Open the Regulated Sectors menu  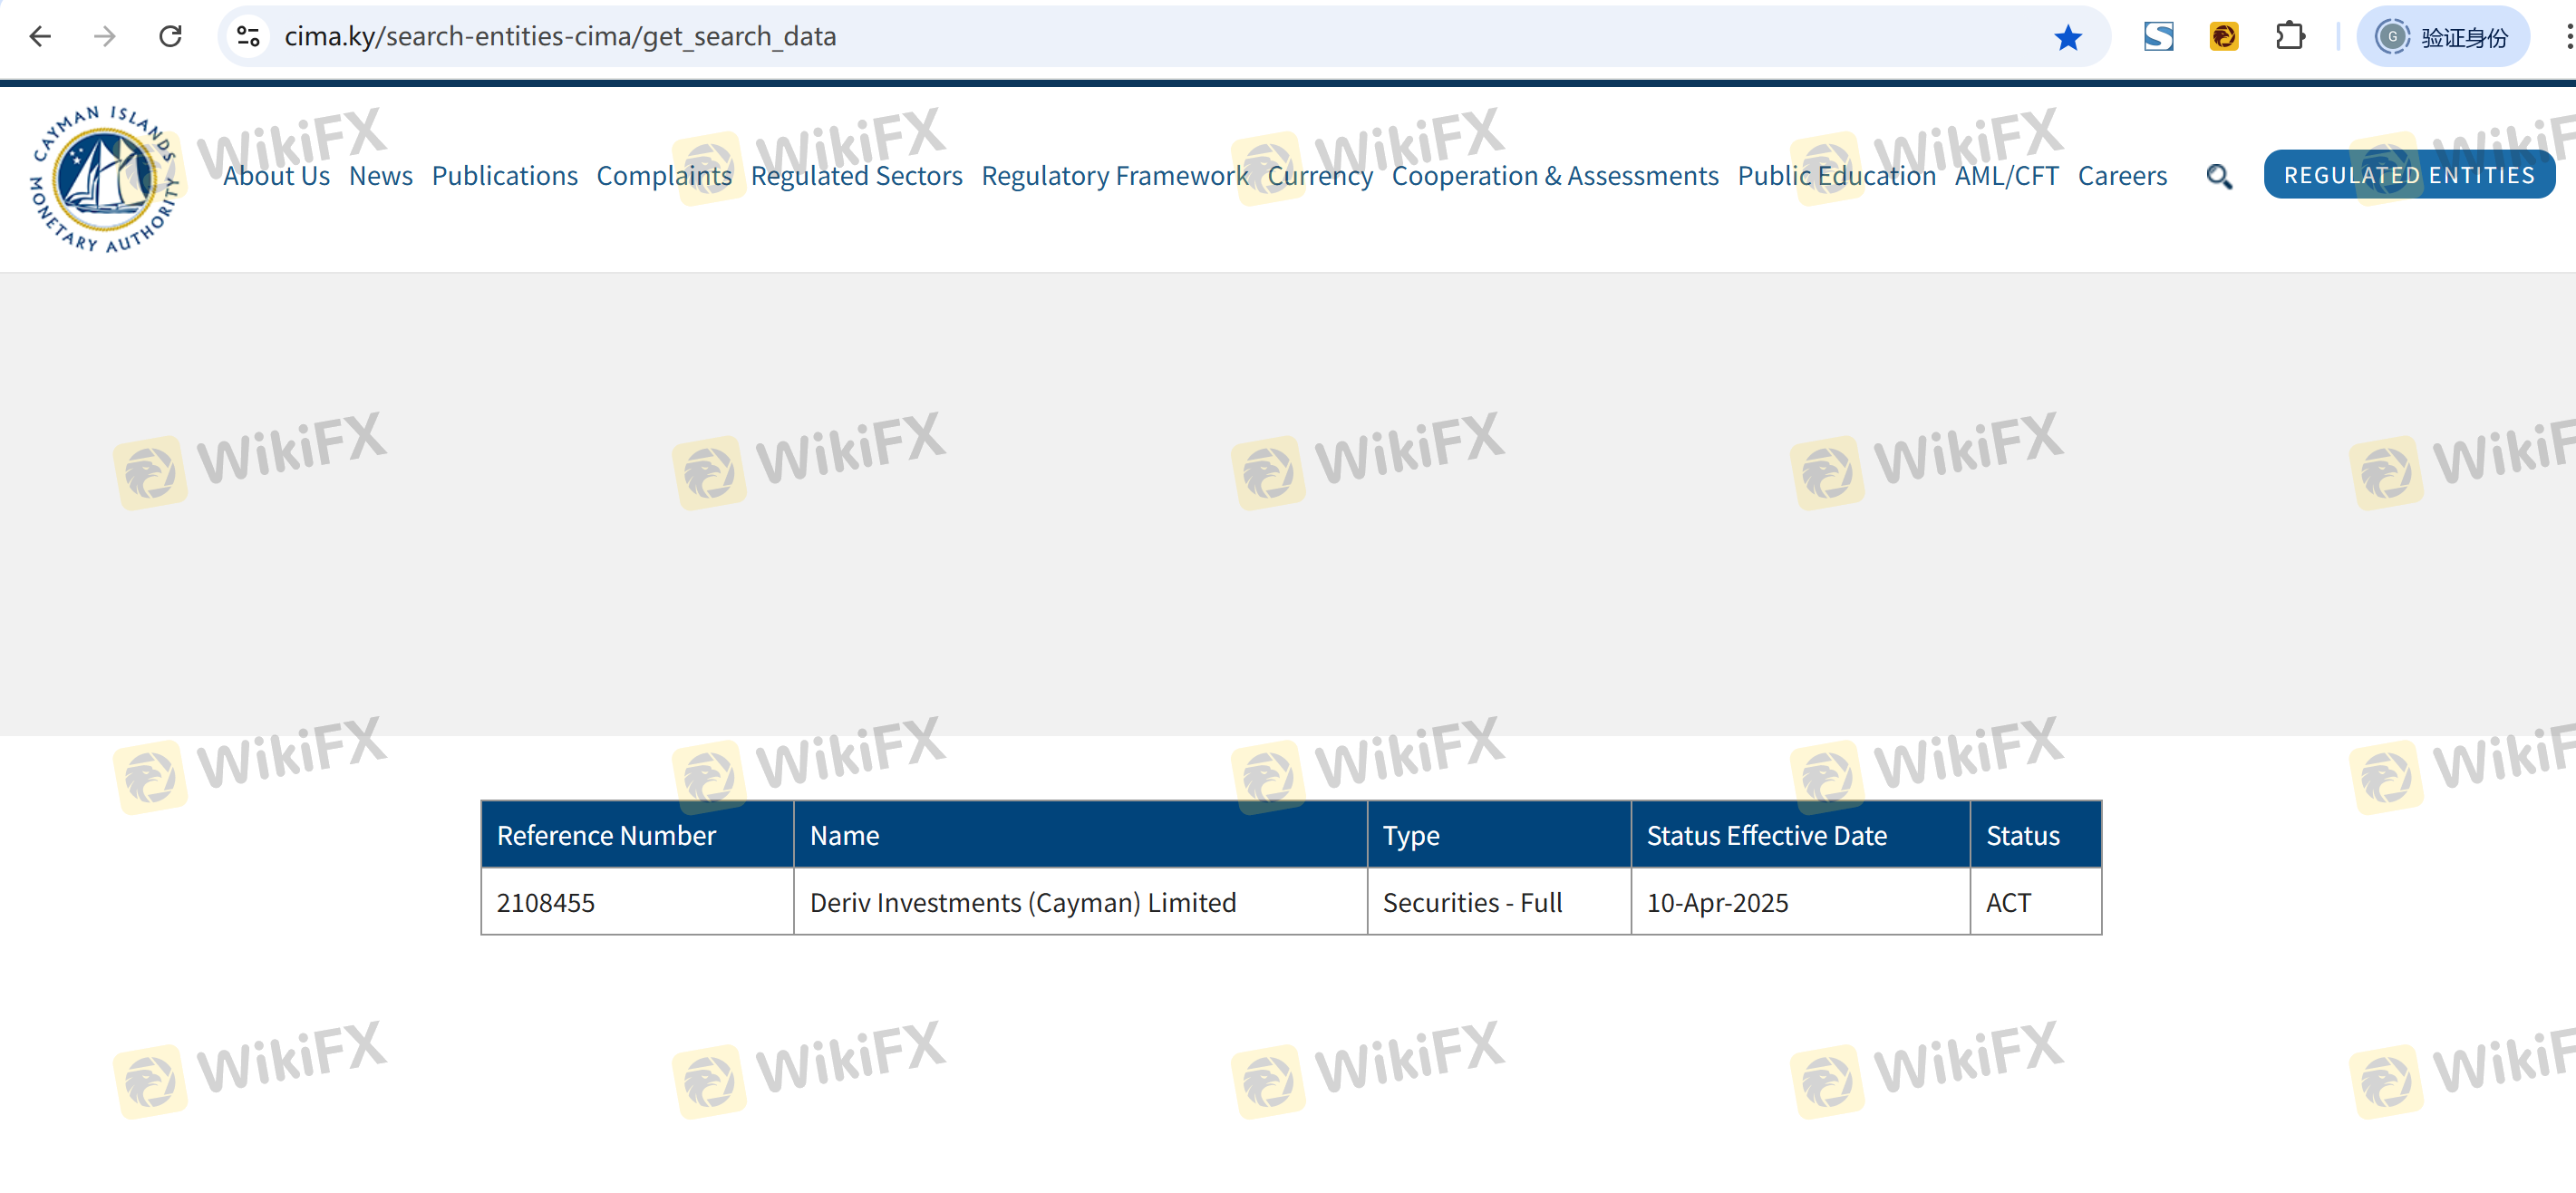(856, 176)
